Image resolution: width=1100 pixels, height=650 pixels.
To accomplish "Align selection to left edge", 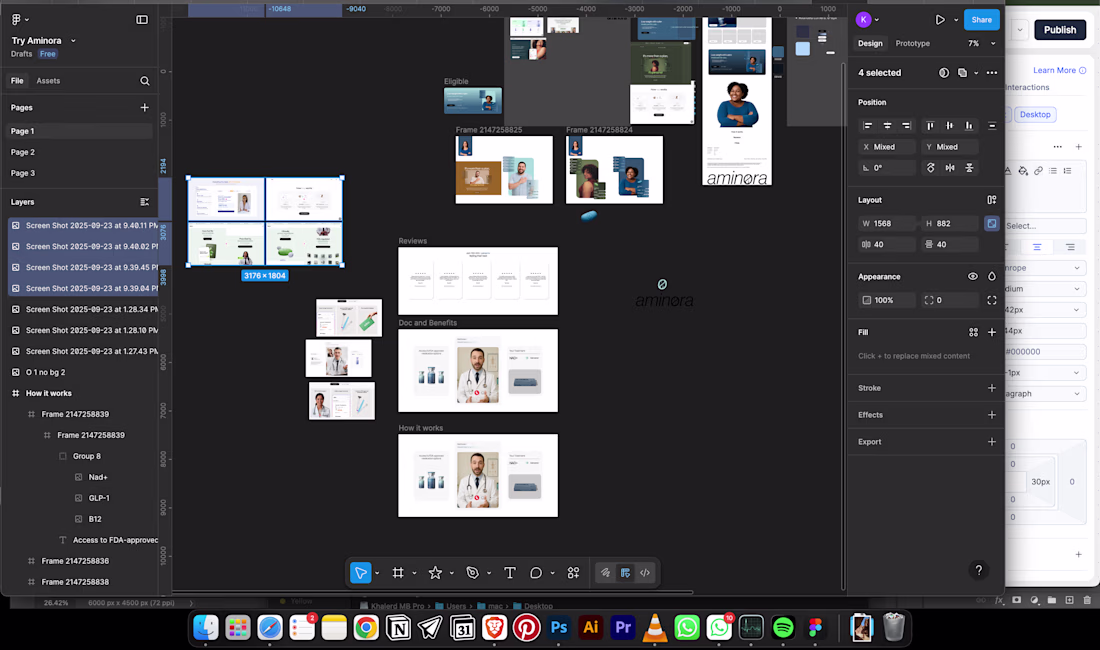I will click(x=868, y=126).
